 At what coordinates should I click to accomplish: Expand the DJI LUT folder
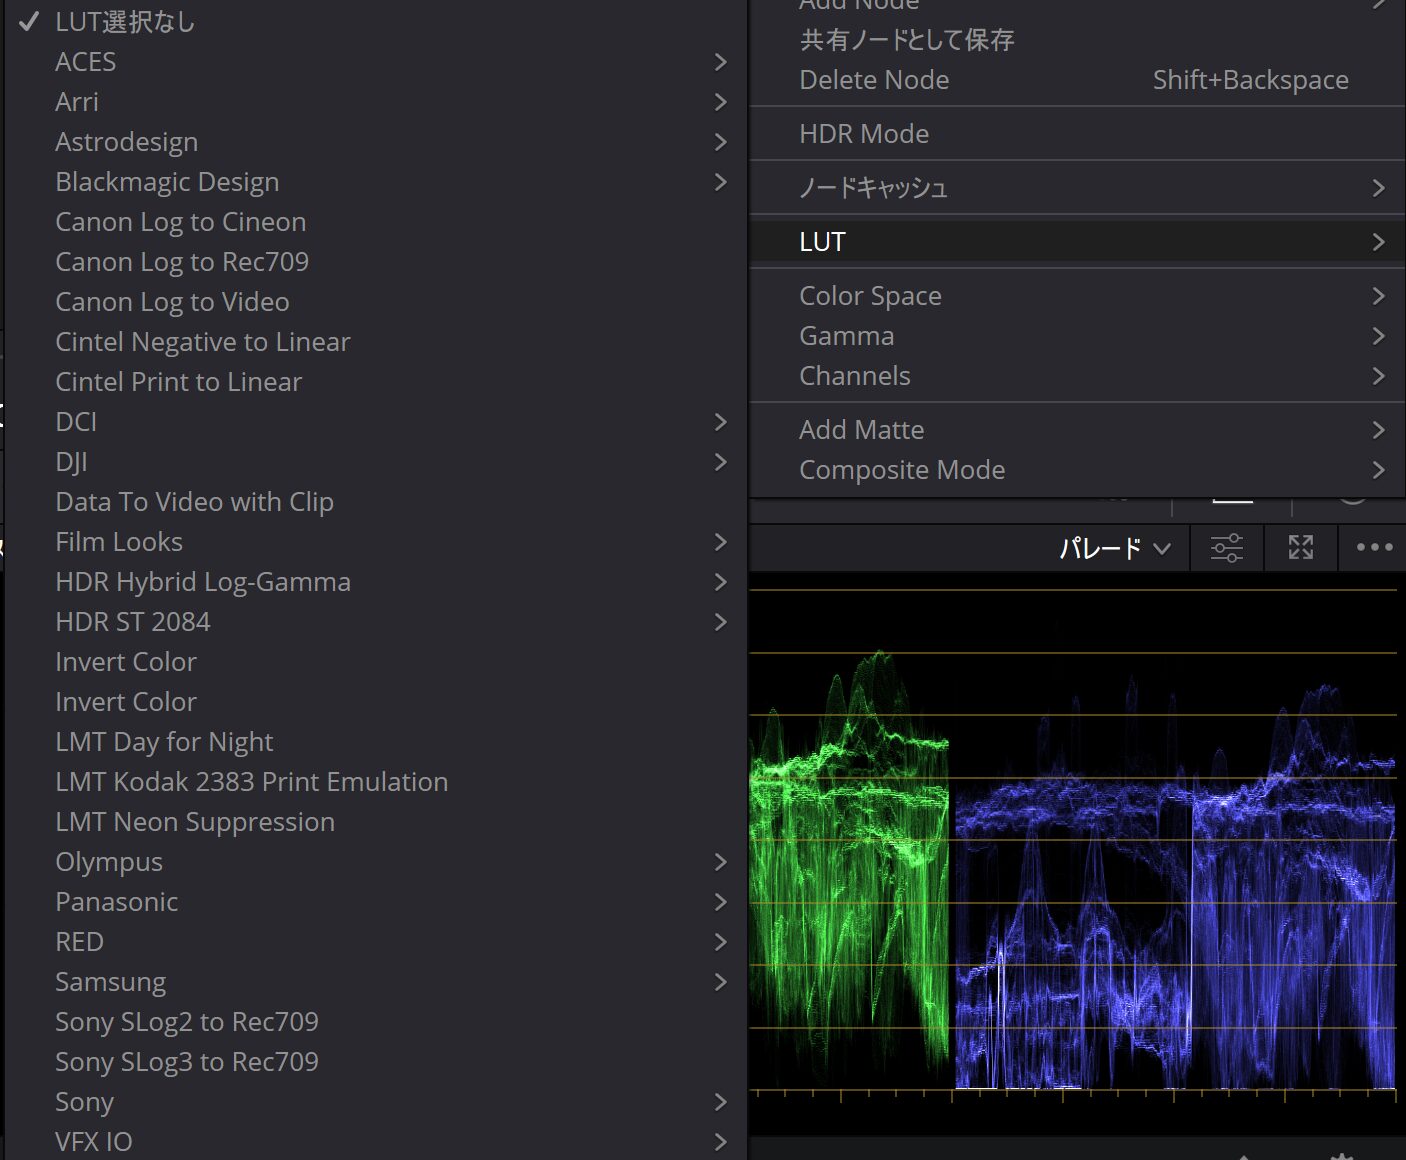tap(376, 462)
